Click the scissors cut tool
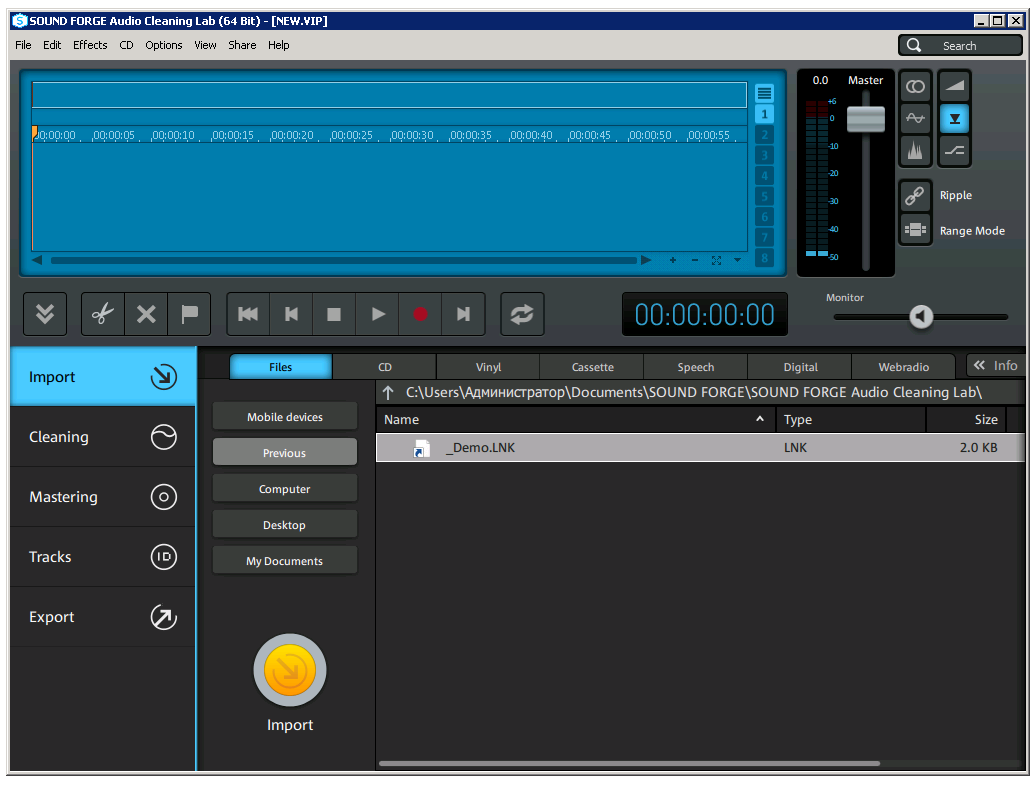This screenshot has width=1036, height=786. (103, 314)
